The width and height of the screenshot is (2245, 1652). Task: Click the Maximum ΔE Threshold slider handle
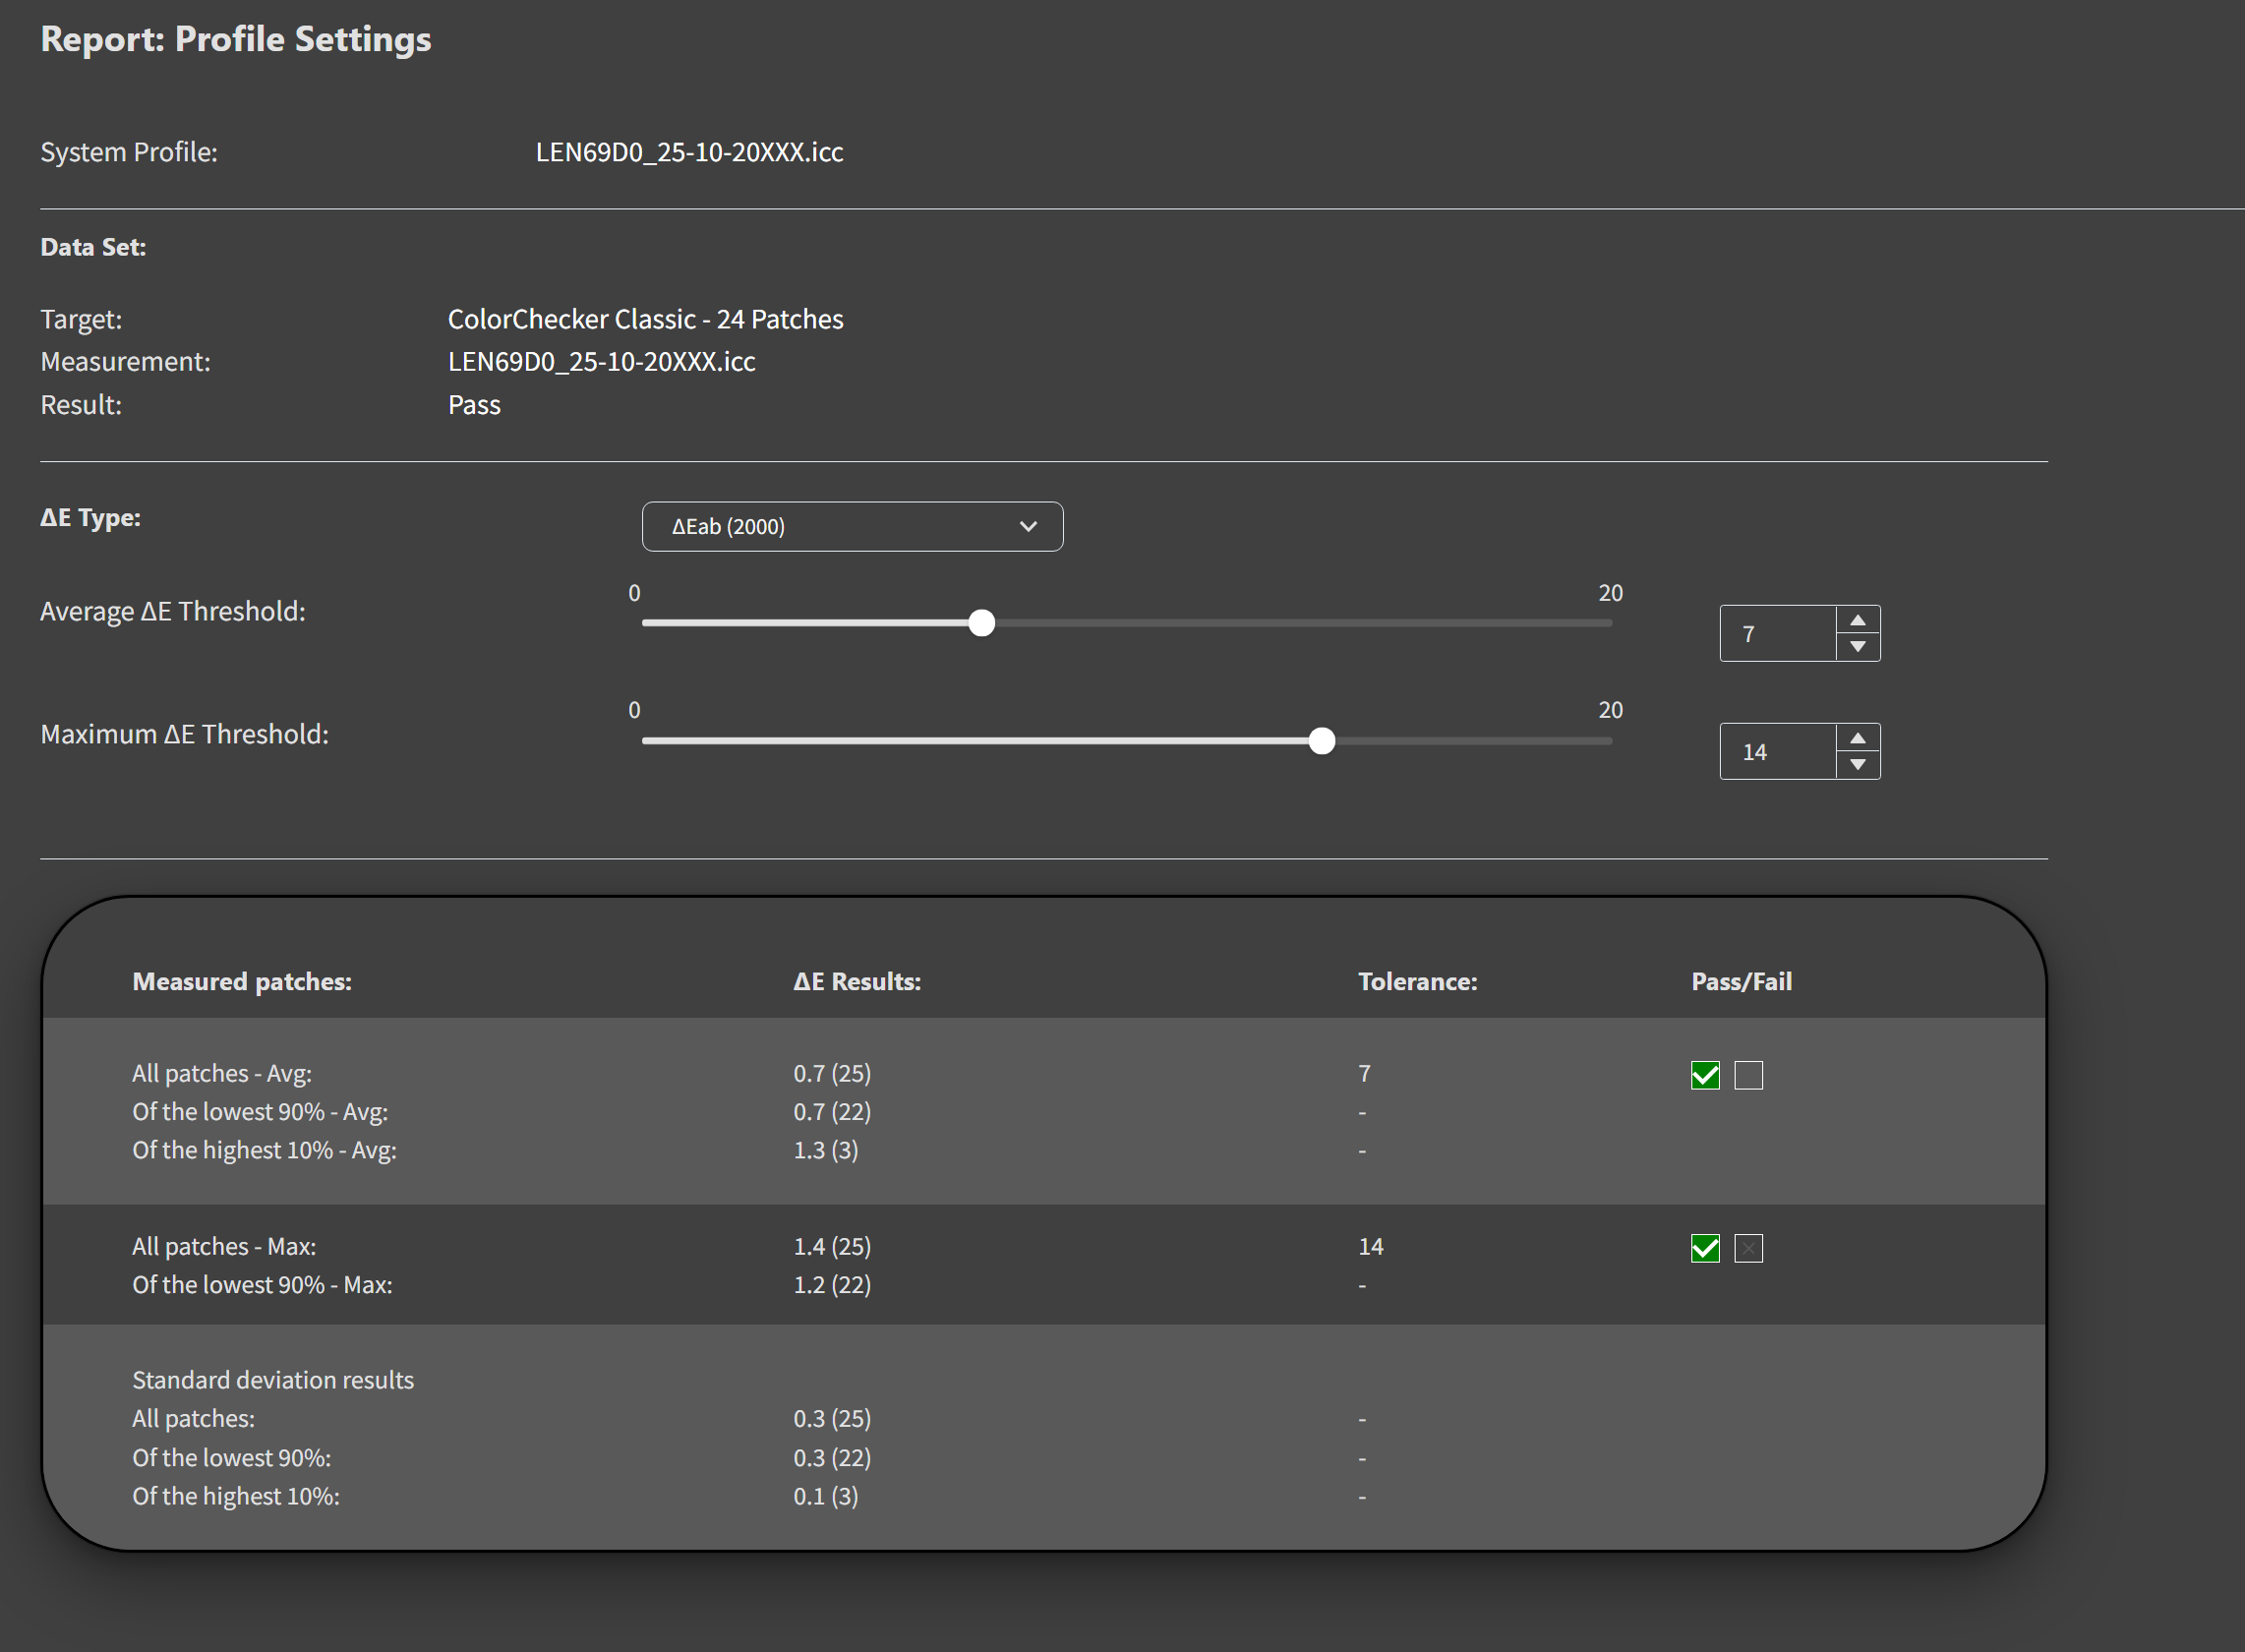point(1322,741)
